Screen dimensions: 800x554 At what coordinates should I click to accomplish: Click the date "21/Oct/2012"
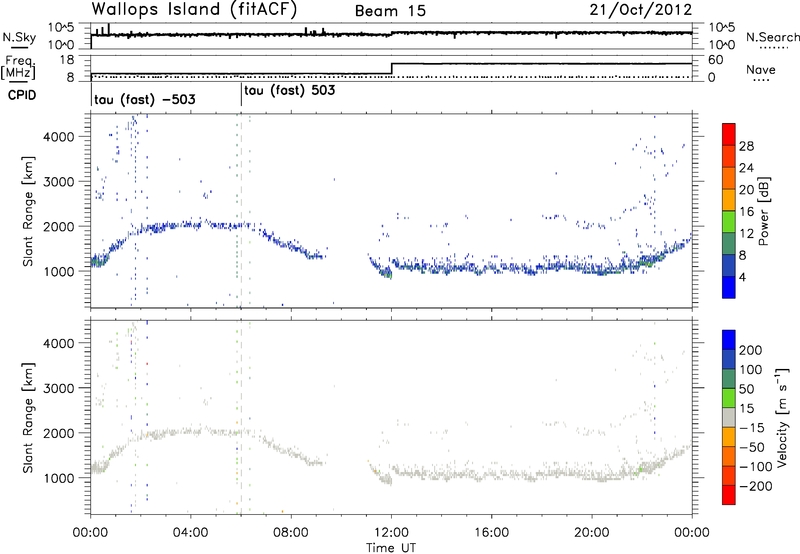pos(641,10)
